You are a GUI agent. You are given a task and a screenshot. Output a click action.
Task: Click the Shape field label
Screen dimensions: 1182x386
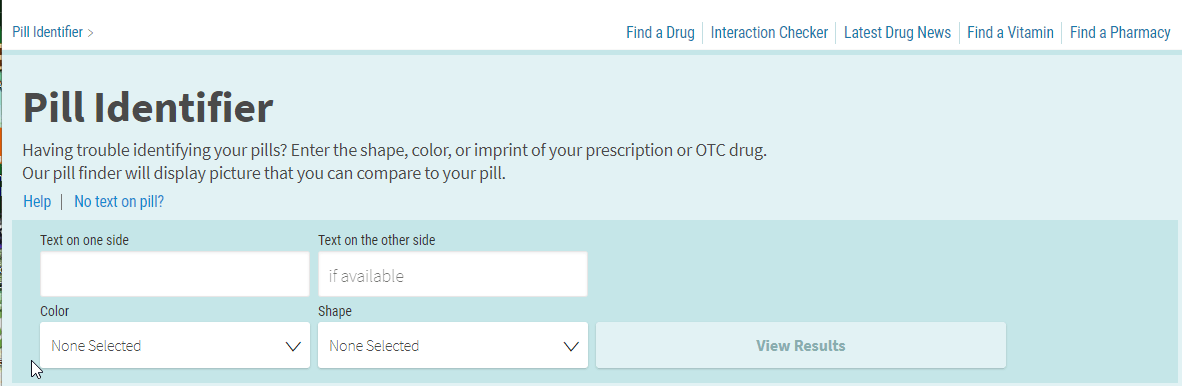point(335,311)
